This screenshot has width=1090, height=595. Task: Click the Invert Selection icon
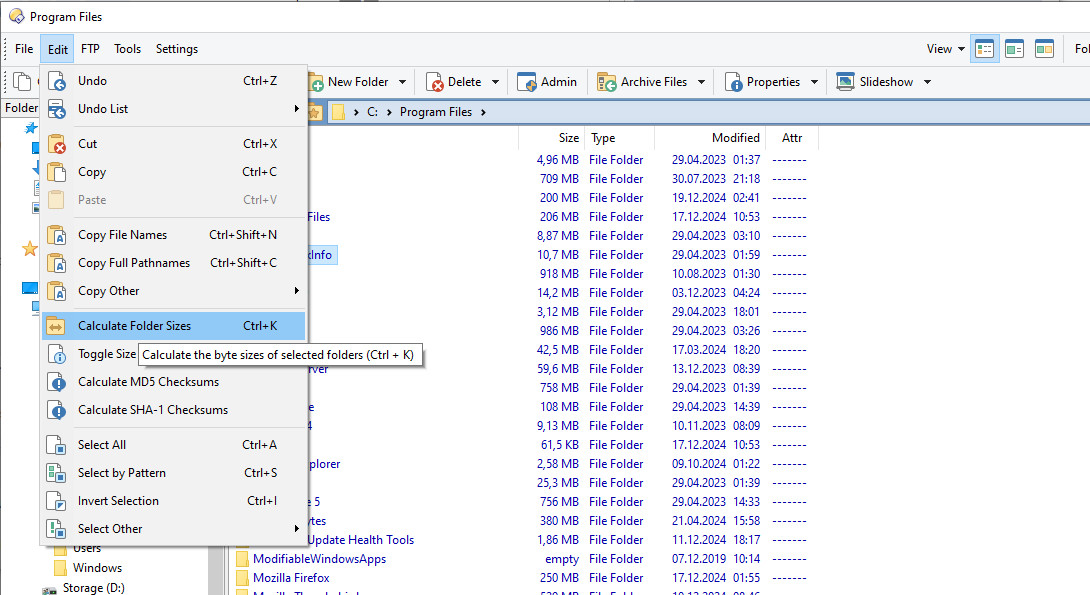(57, 501)
